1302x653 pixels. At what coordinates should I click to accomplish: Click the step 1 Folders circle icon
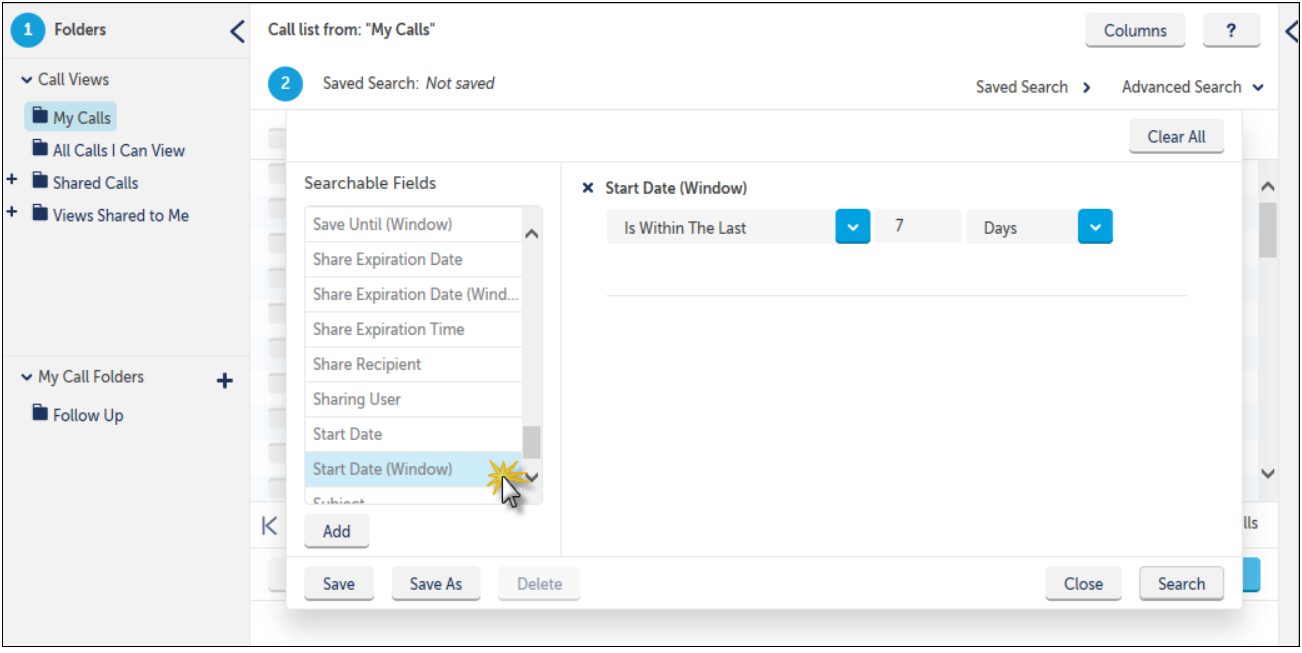(x=28, y=30)
